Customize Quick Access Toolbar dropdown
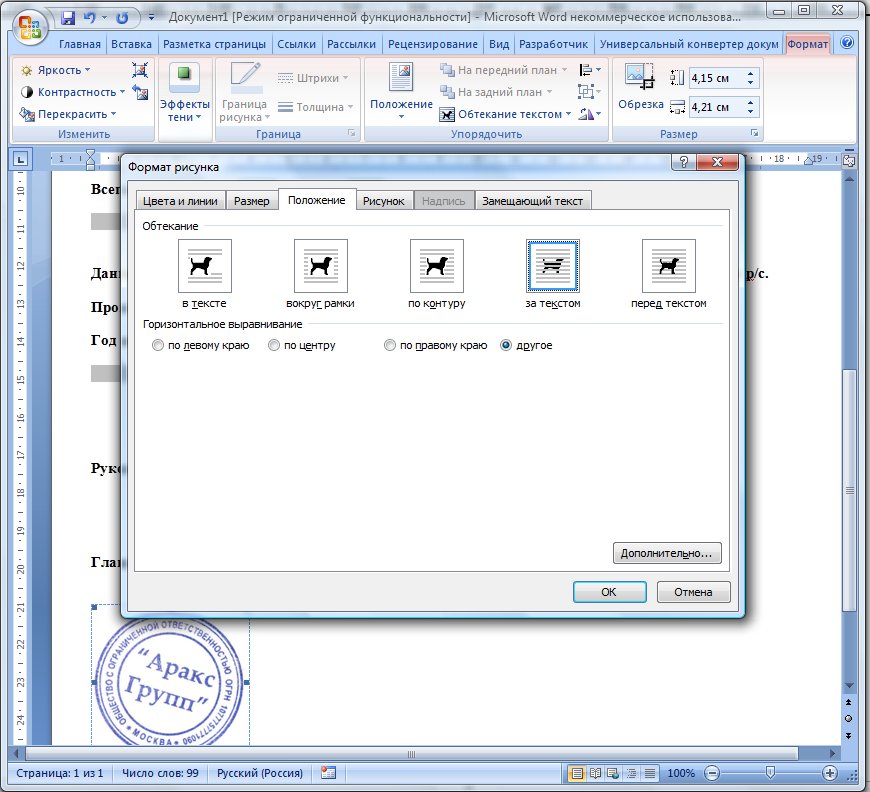This screenshot has width=870, height=792. click(x=151, y=18)
